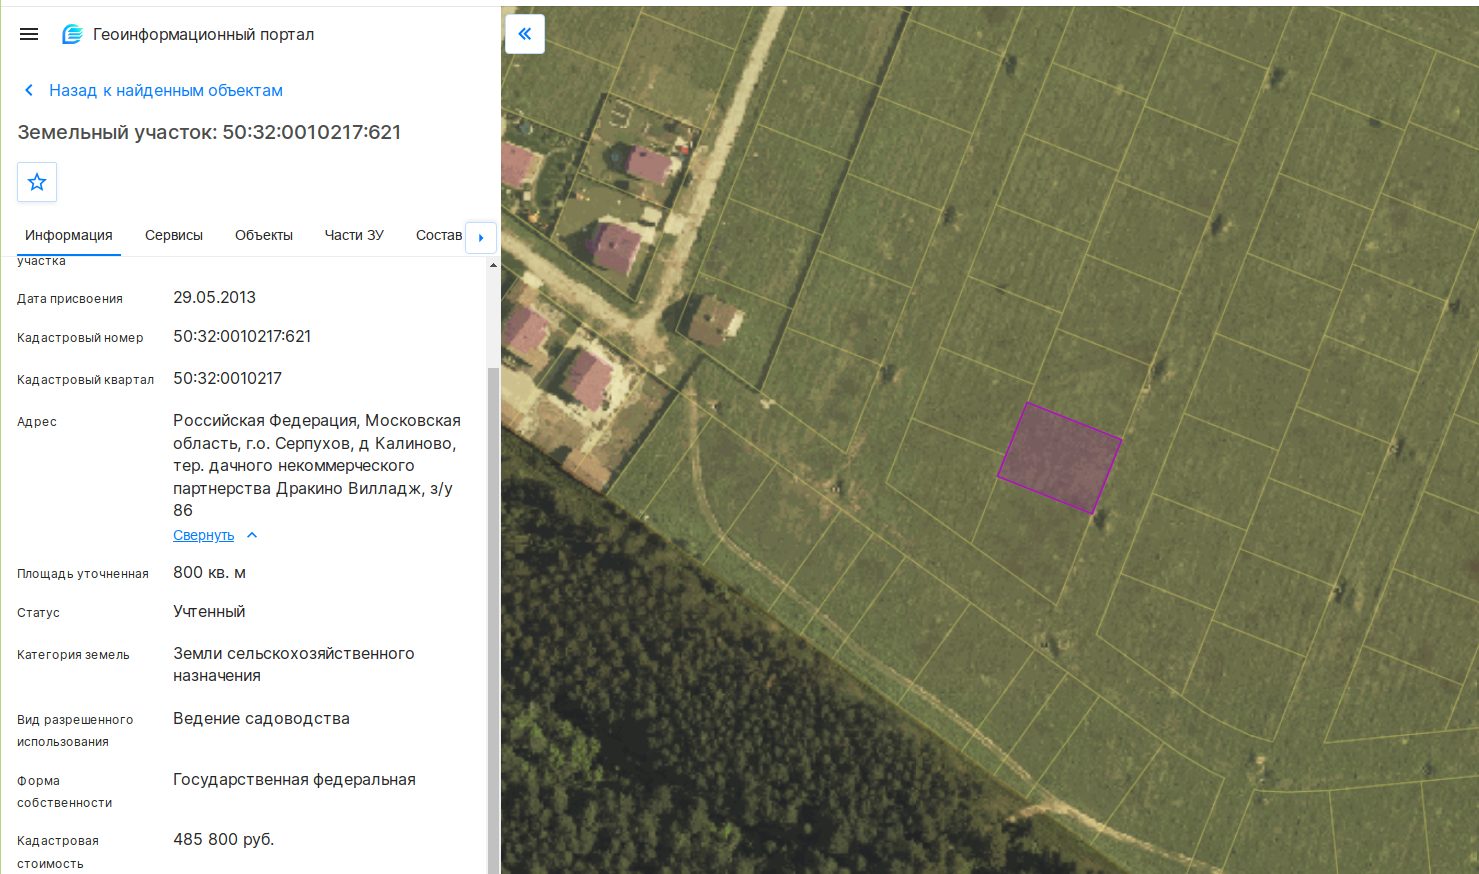Select the highlighted purple parcel on map
Image resolution: width=1479 pixels, height=874 pixels.
coord(1060,458)
